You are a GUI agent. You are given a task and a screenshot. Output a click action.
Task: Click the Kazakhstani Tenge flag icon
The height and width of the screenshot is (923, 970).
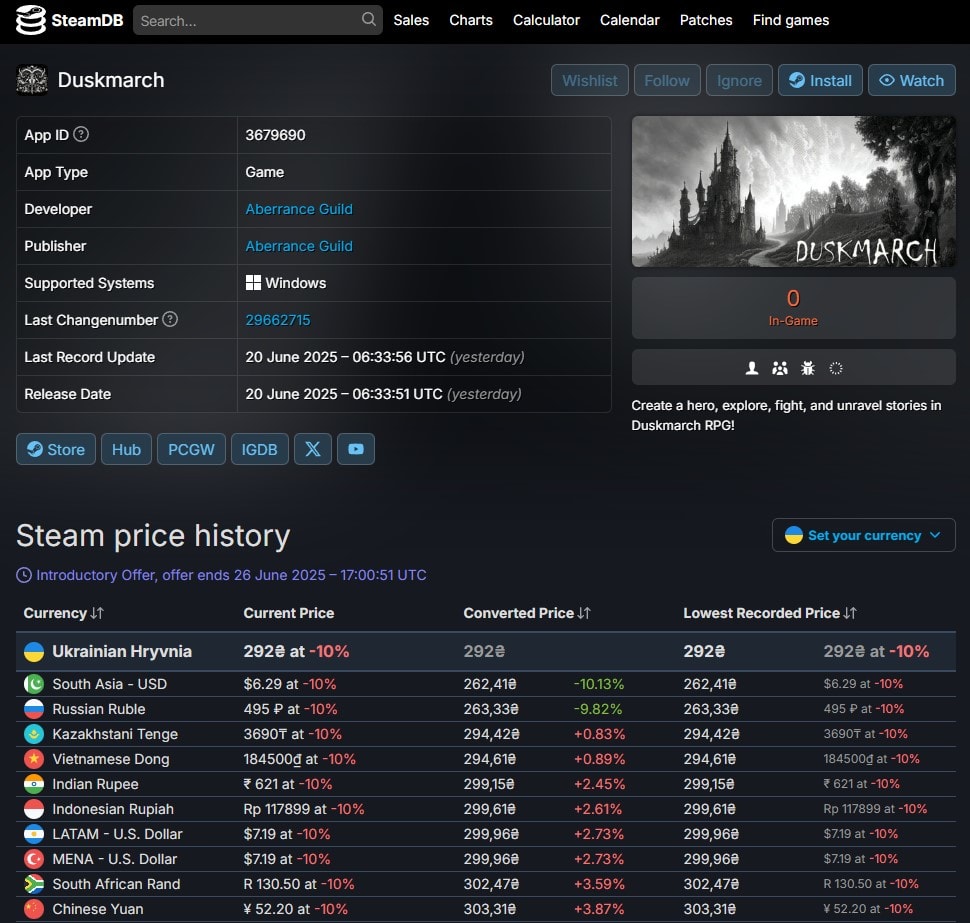point(34,734)
